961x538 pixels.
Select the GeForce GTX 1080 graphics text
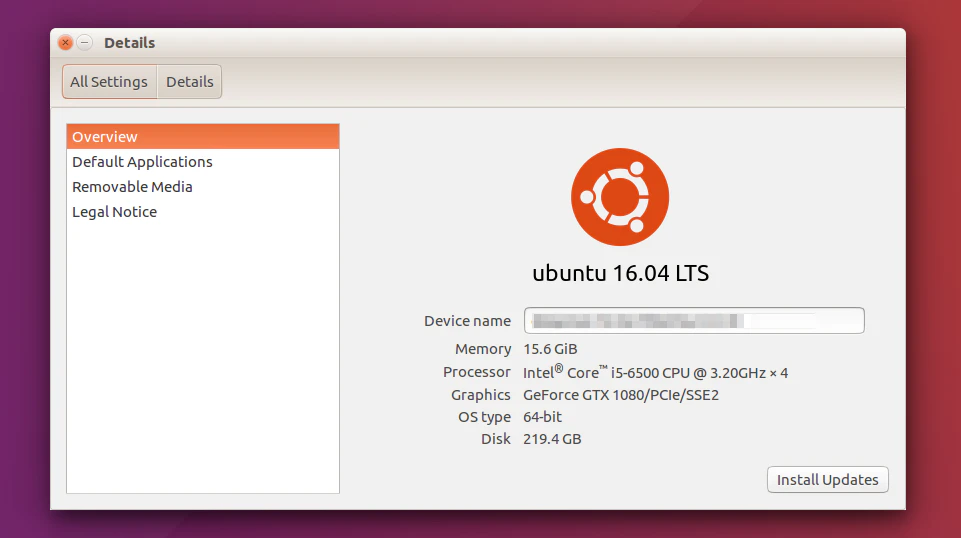(x=621, y=395)
